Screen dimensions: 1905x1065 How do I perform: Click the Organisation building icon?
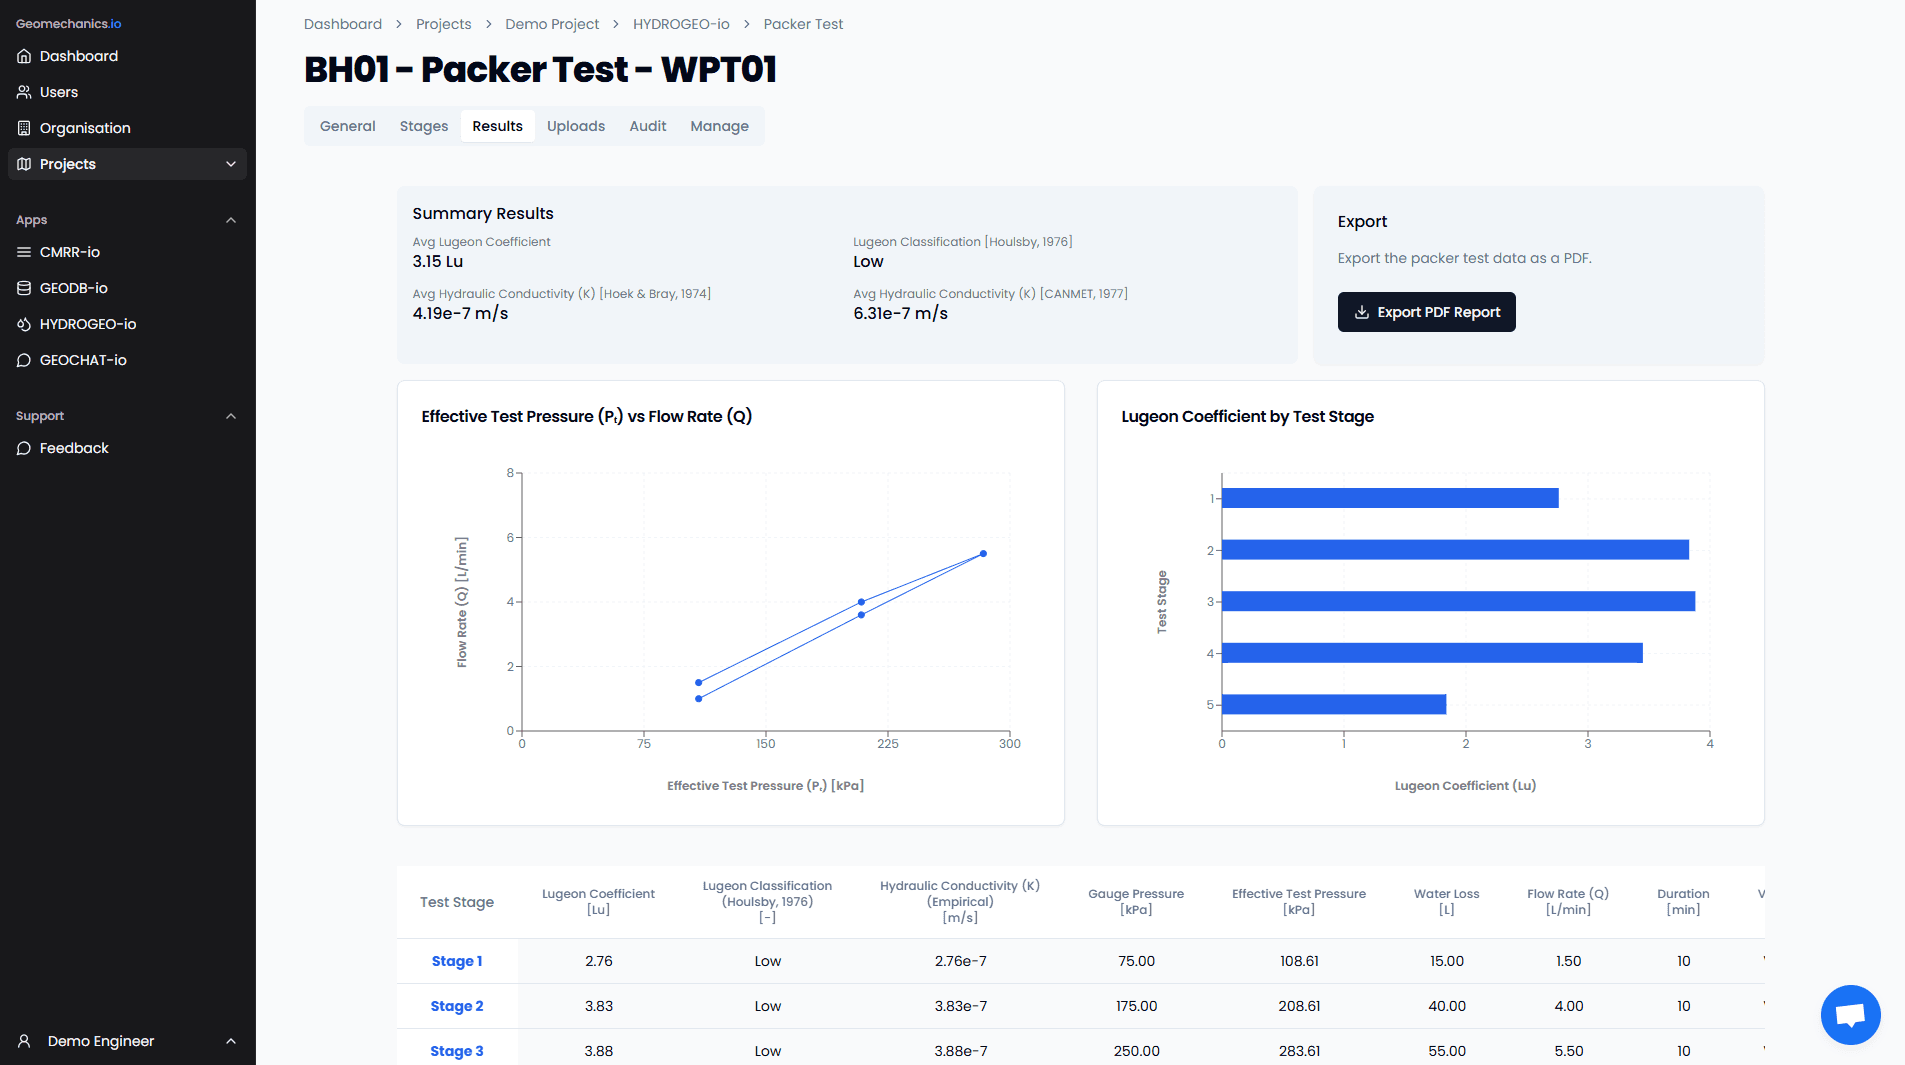[x=24, y=128]
